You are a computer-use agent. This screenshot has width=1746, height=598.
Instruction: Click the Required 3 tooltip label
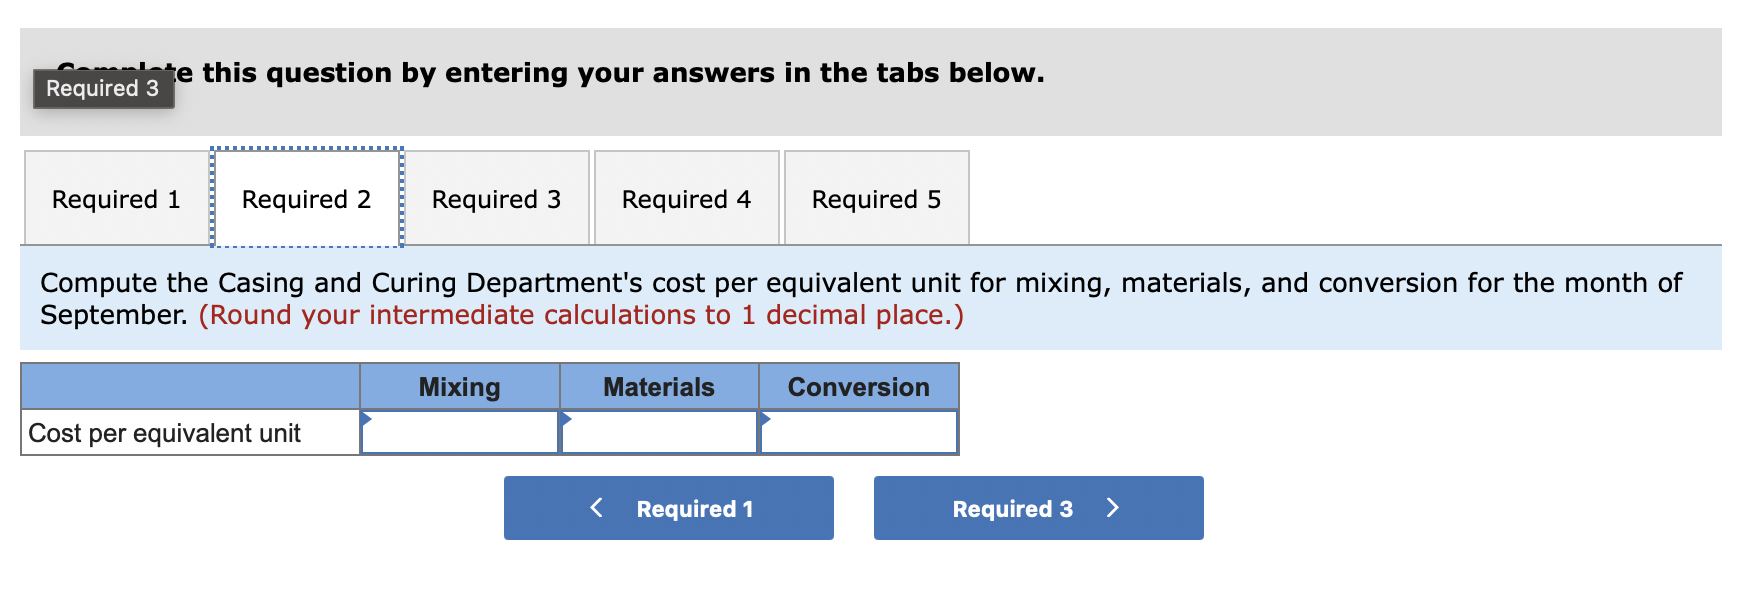tap(103, 89)
